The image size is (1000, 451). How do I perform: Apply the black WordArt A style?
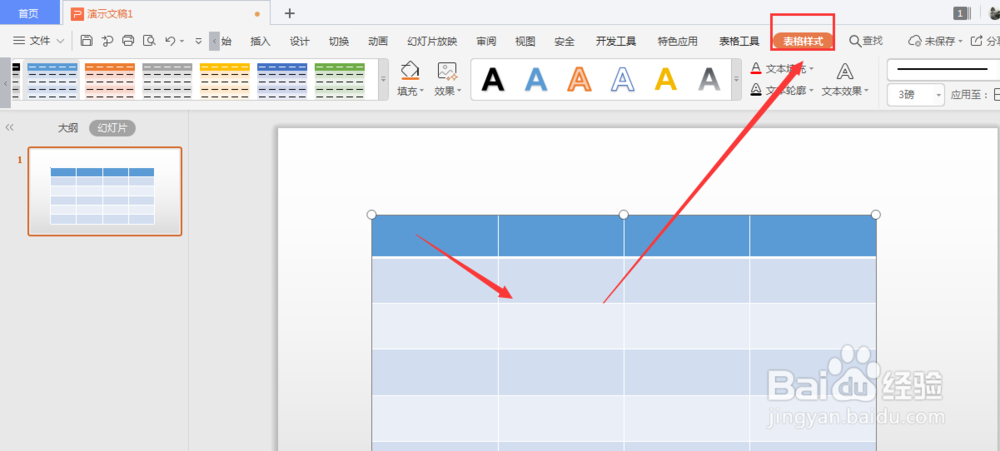[492, 79]
